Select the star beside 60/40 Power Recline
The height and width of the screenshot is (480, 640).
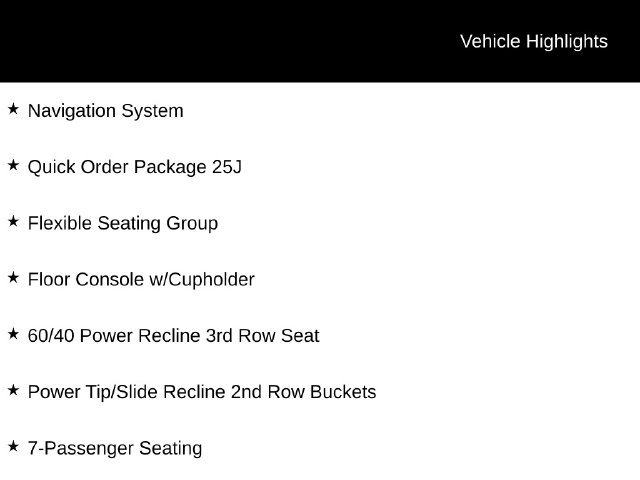13,334
